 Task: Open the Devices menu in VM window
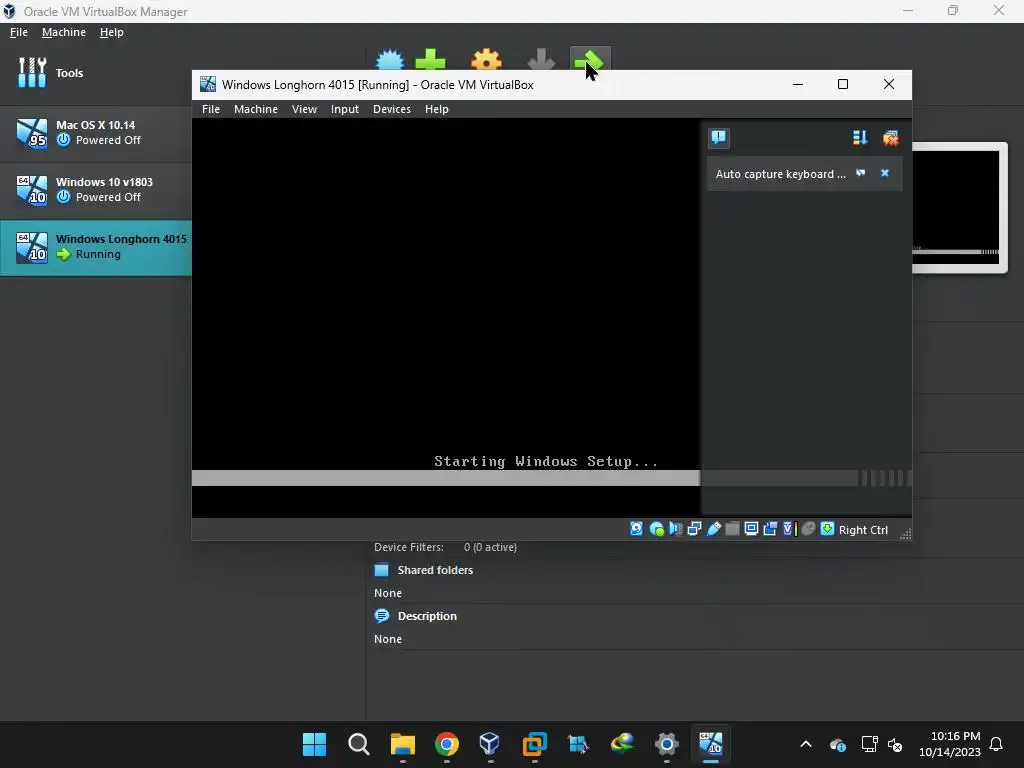[392, 109]
